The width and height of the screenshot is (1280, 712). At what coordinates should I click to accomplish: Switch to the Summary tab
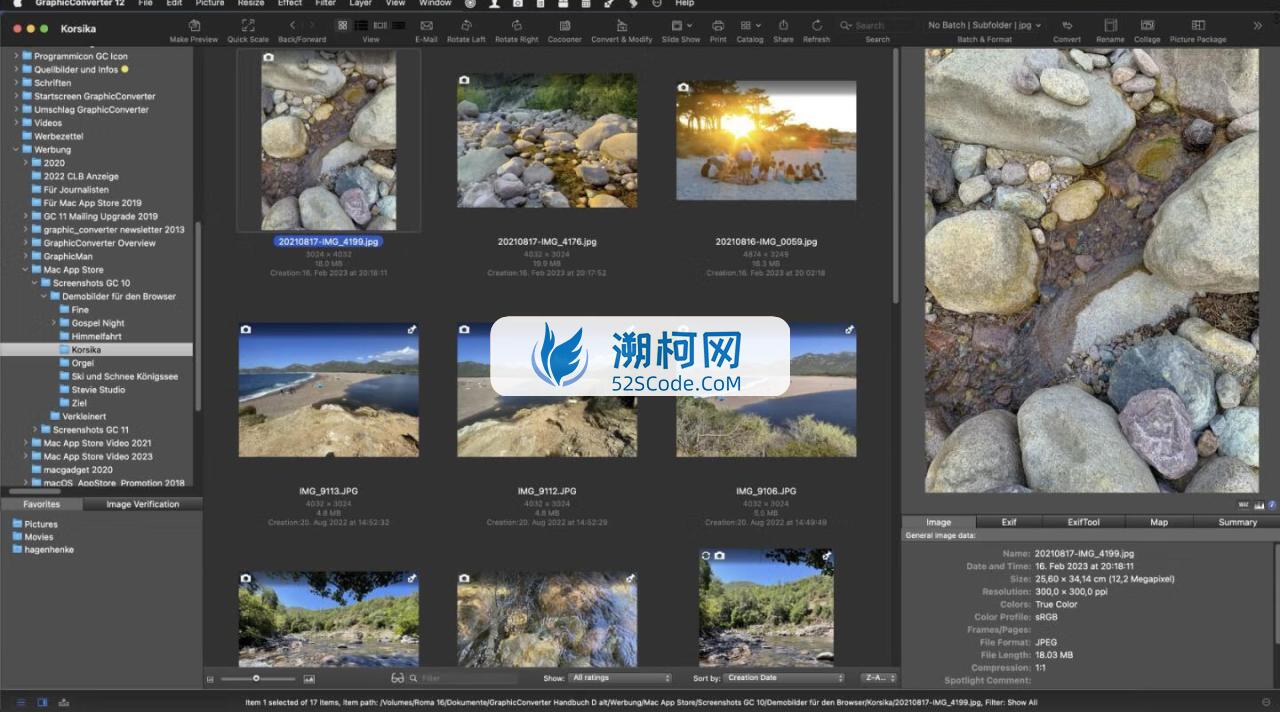point(1237,522)
